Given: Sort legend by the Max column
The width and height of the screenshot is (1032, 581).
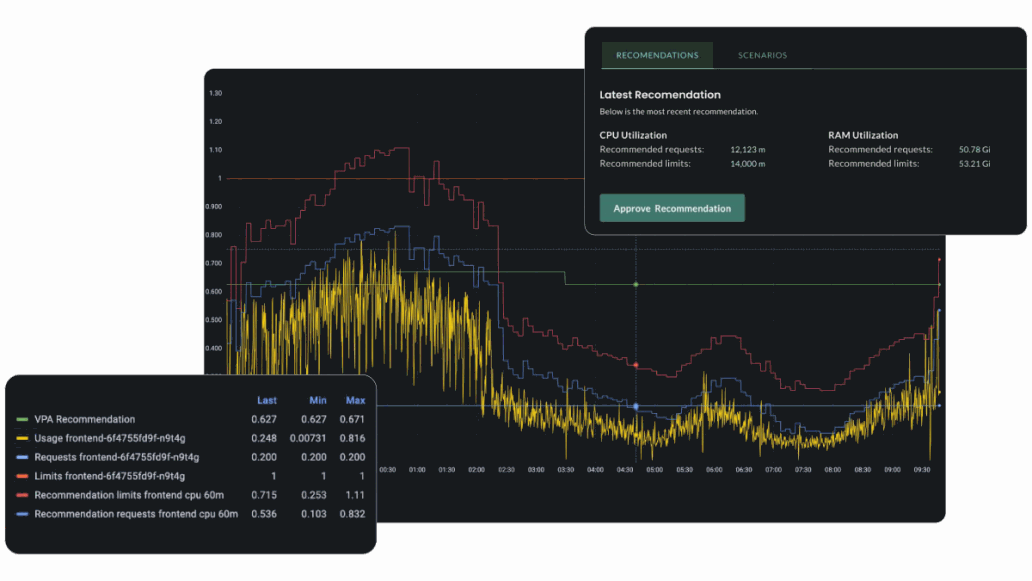Looking at the screenshot, I should click(355, 400).
